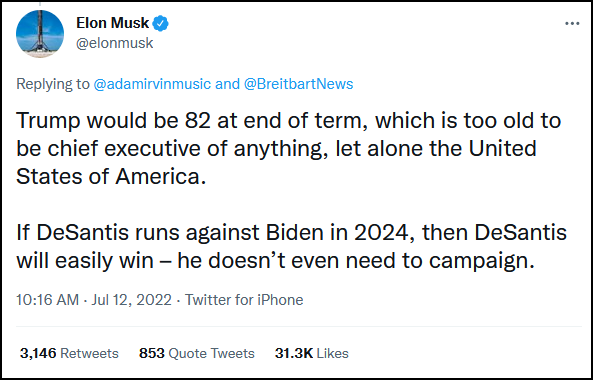Open the more options three-dot menu
597x384 pixels.
(572, 24)
